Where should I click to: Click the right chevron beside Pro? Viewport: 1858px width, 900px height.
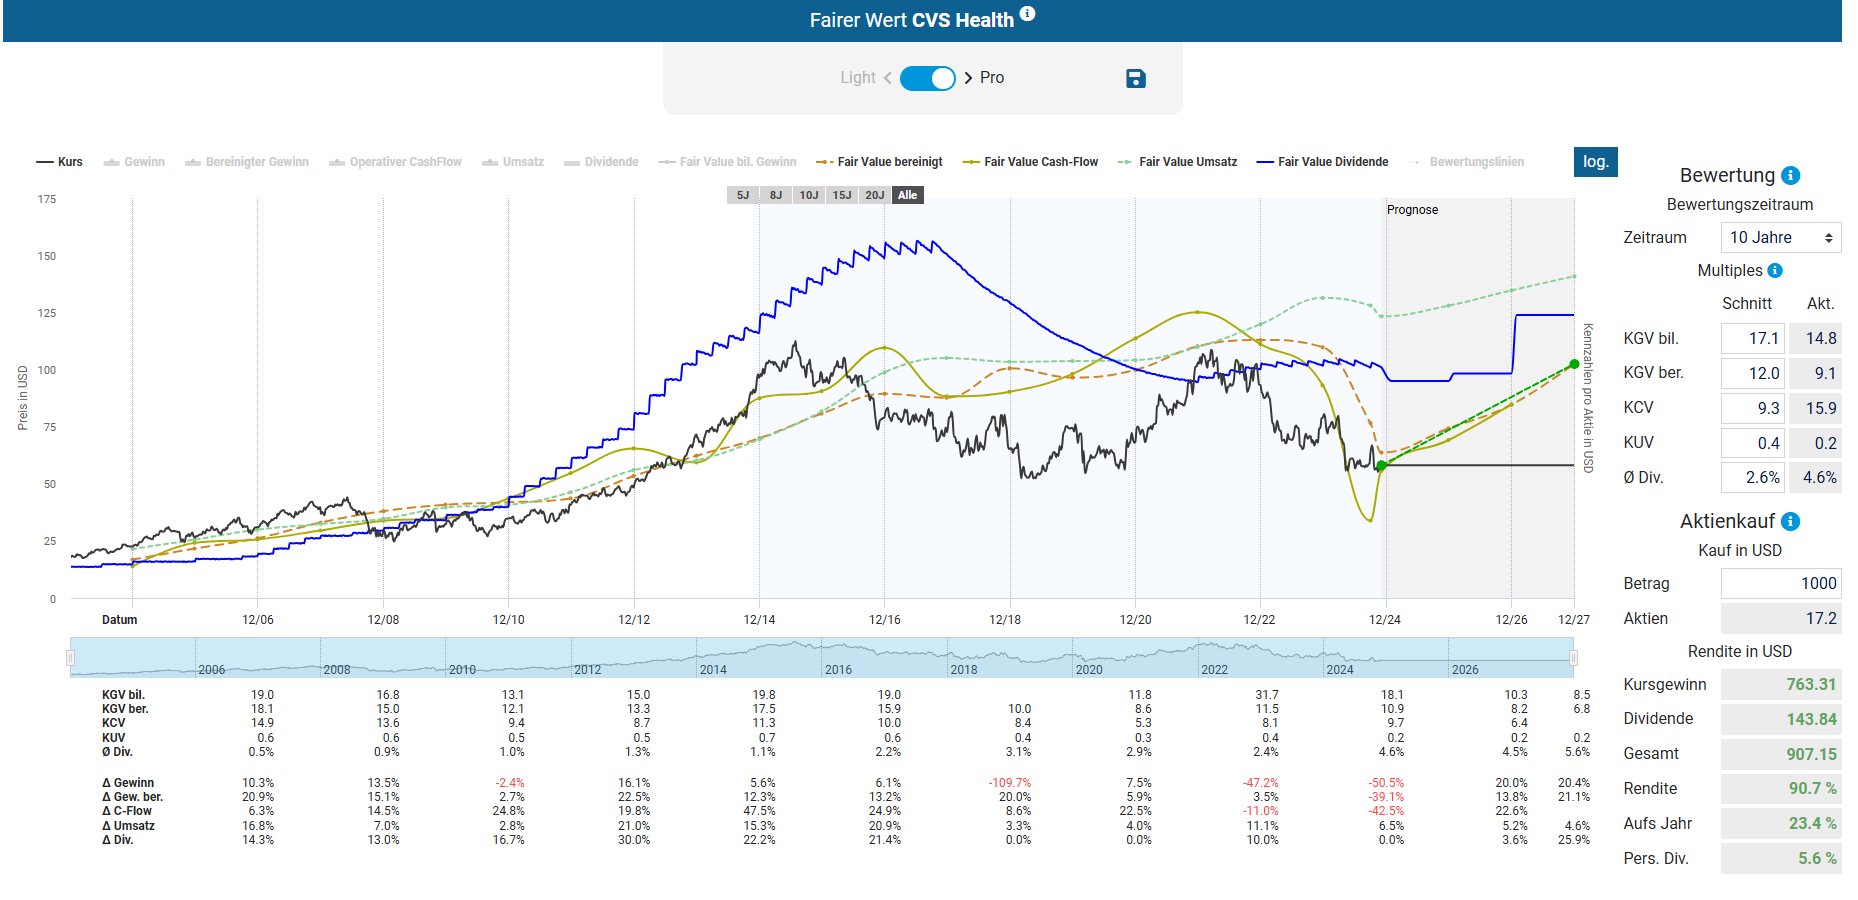click(968, 78)
